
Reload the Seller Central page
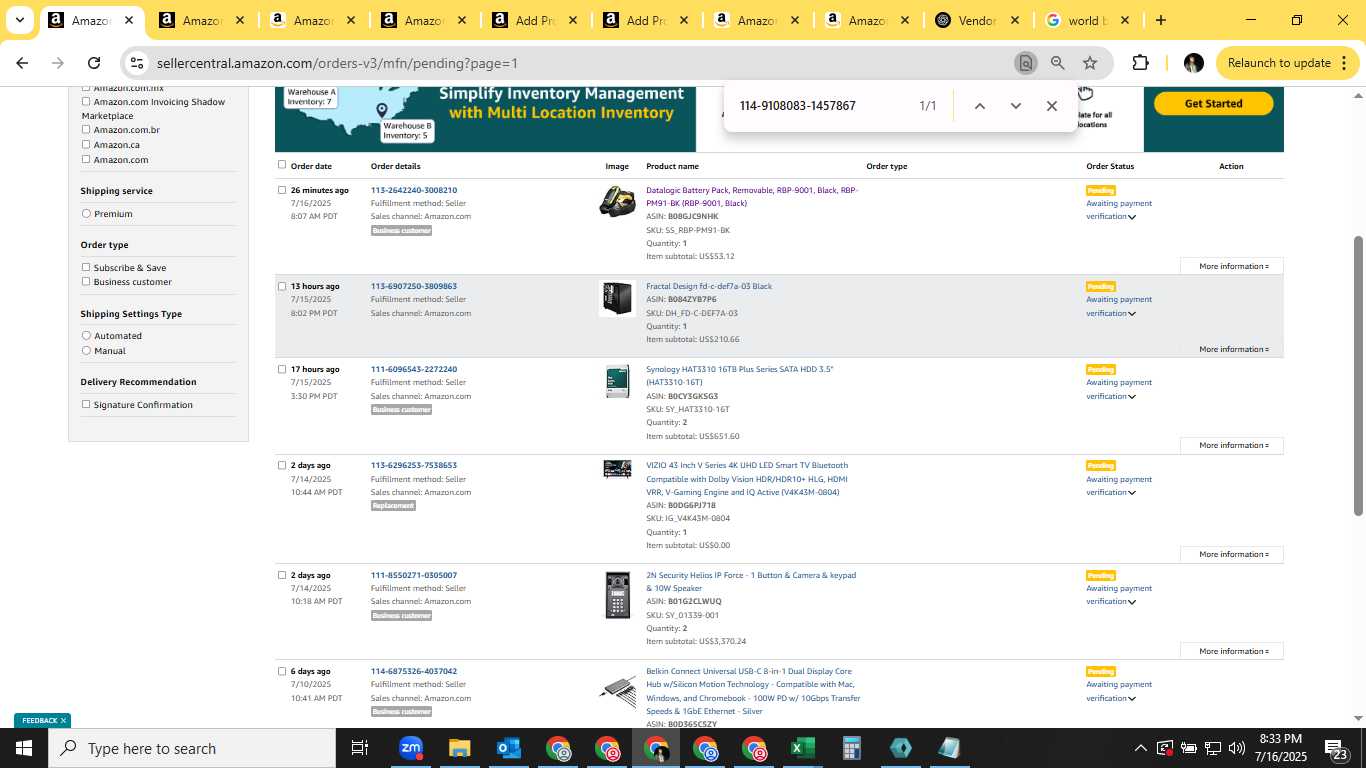tap(94, 63)
